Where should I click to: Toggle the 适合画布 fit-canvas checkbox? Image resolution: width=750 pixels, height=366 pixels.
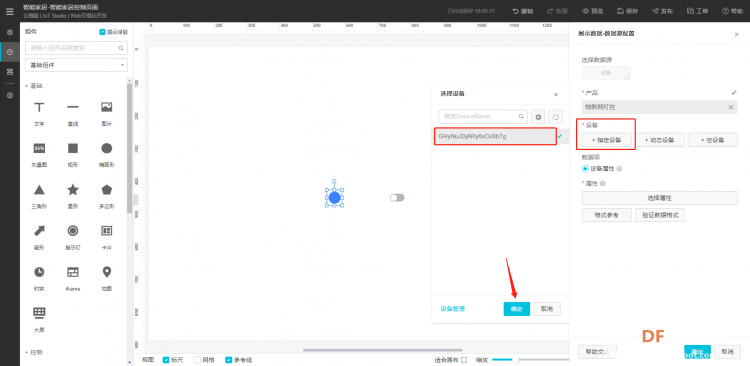tap(463, 360)
